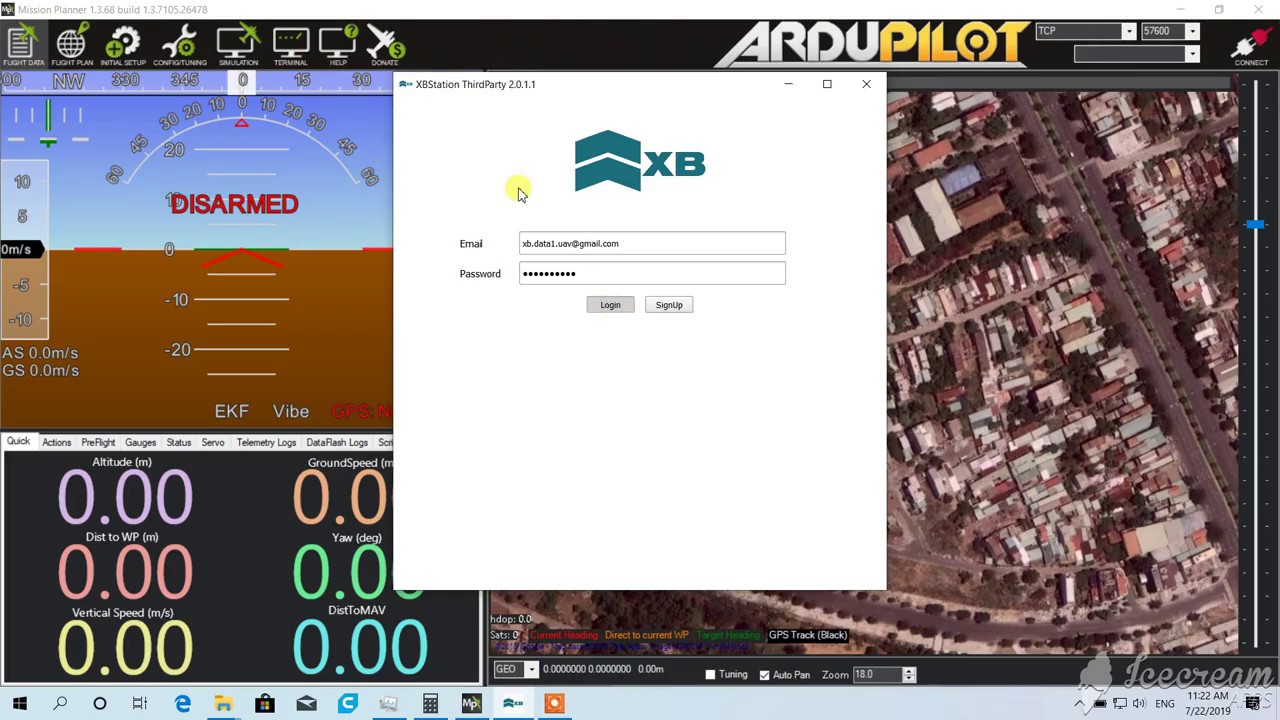Screen dimensions: 1280x720
Task: Click the Dist to WP (m) value
Action: click(x=125, y=572)
